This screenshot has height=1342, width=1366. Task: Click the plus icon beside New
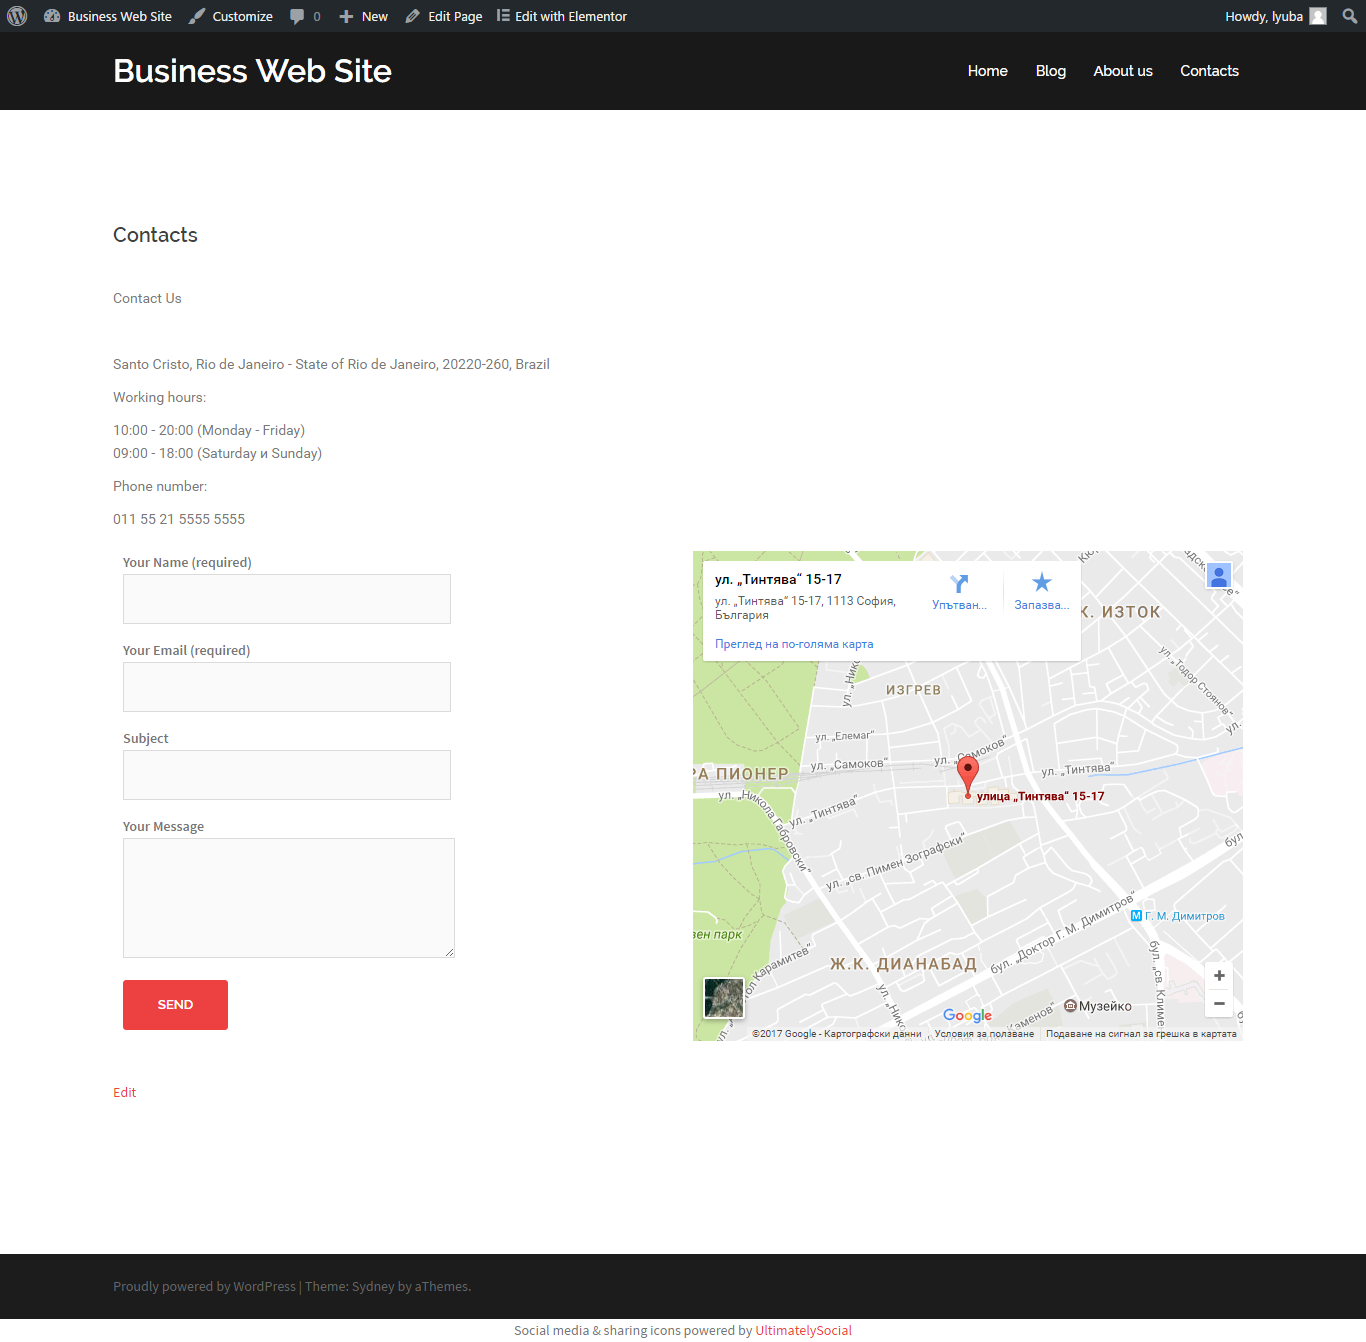tap(346, 16)
